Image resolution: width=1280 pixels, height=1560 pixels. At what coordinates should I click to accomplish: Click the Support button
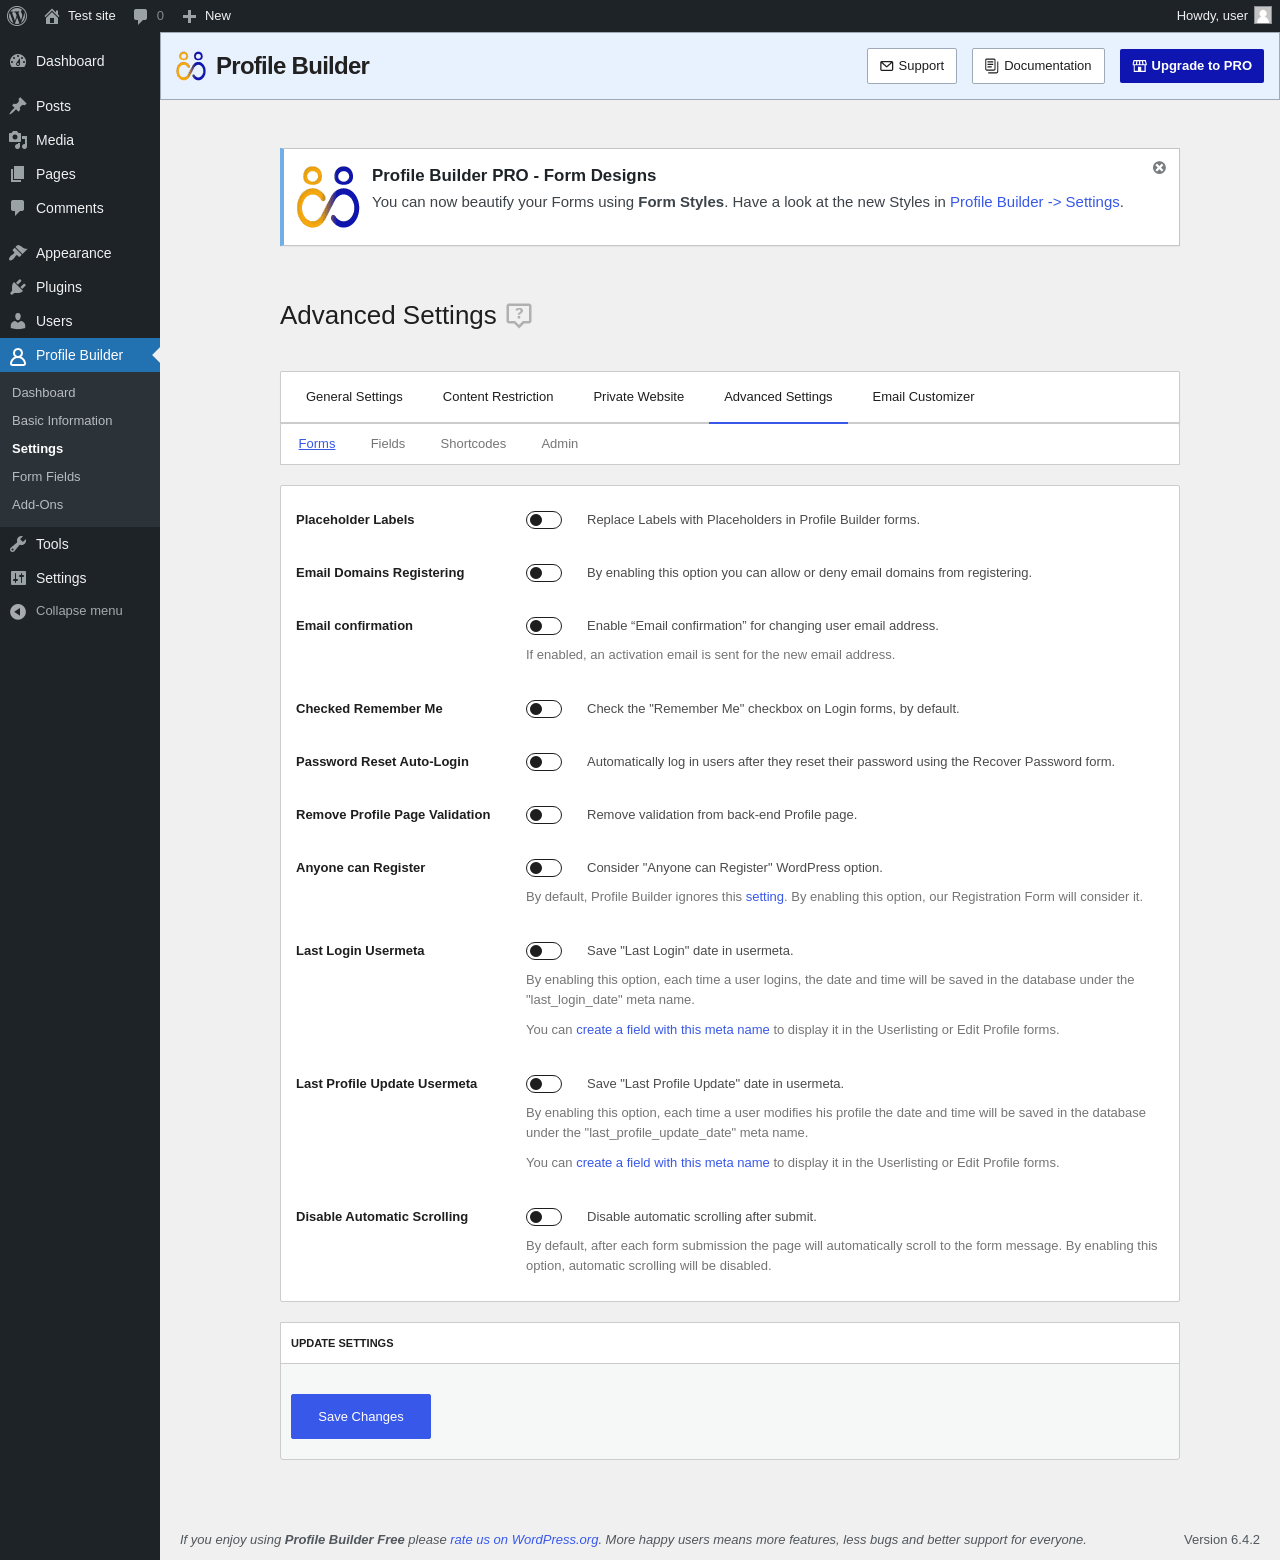912,66
